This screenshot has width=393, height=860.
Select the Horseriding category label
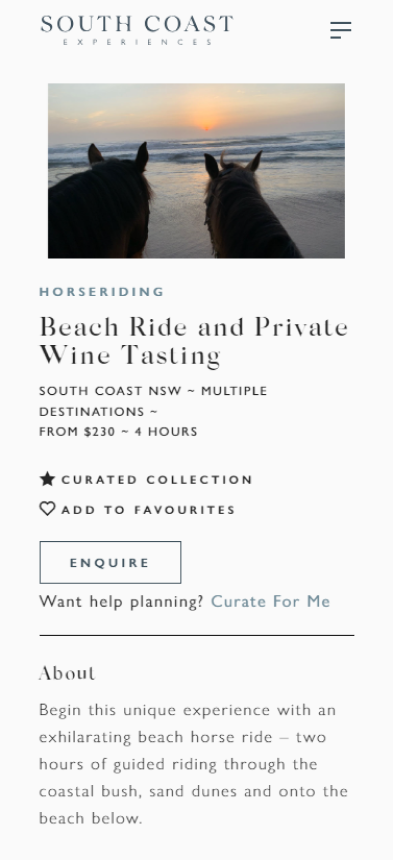coord(101,292)
